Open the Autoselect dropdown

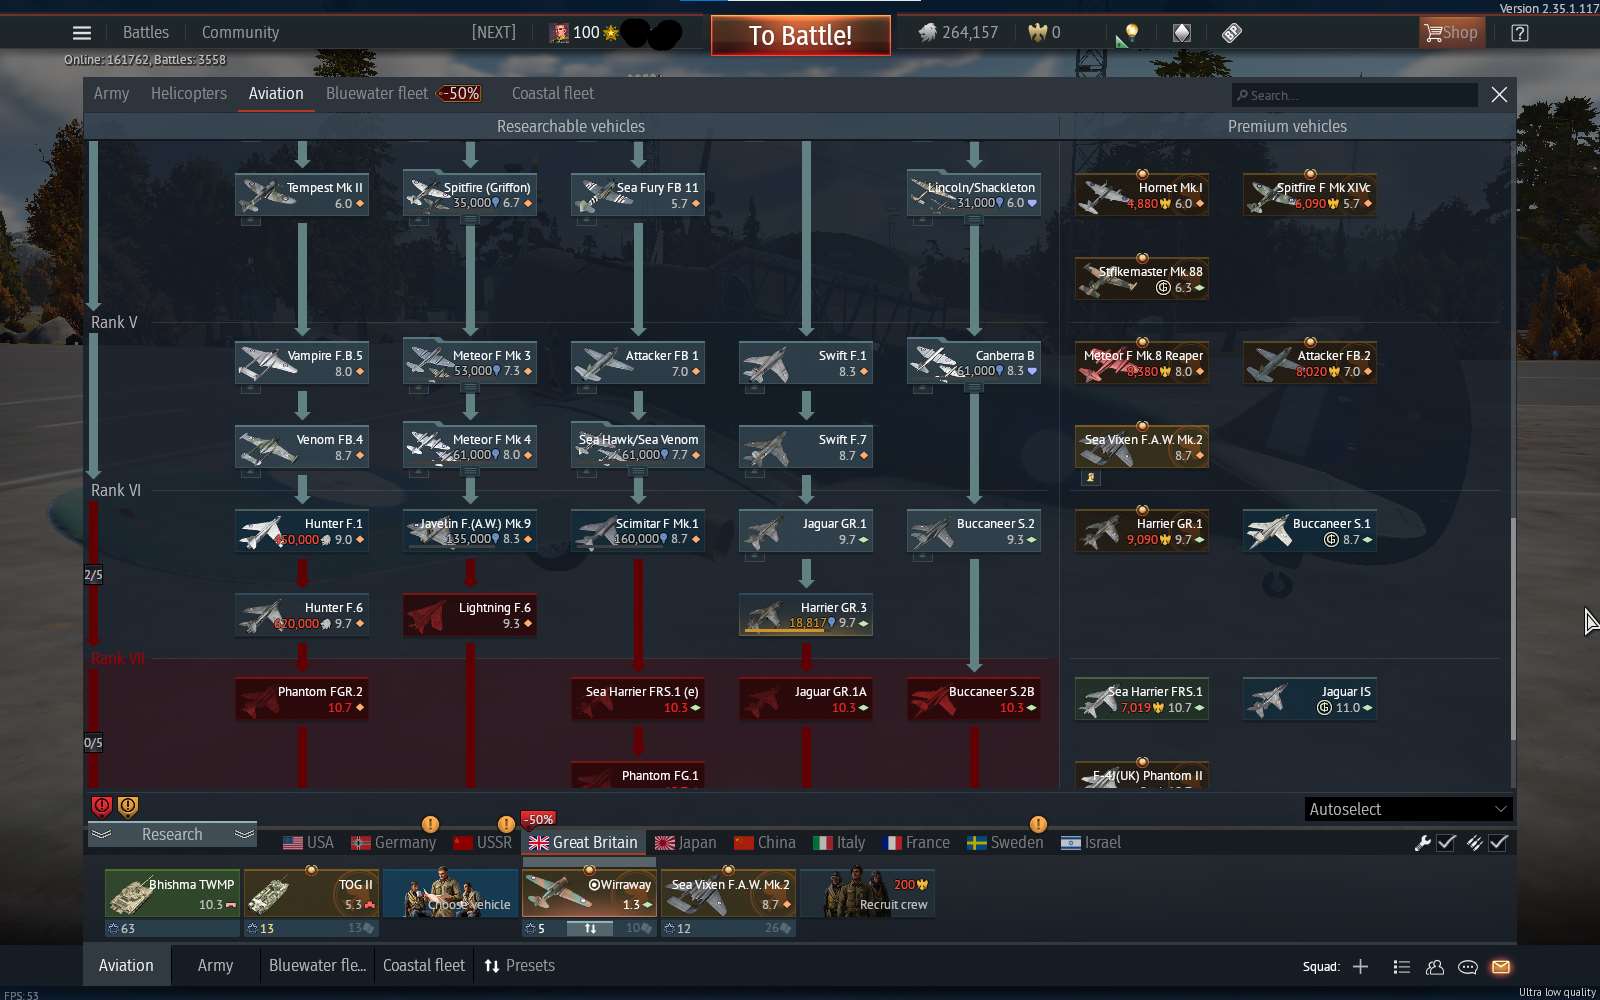1408,809
